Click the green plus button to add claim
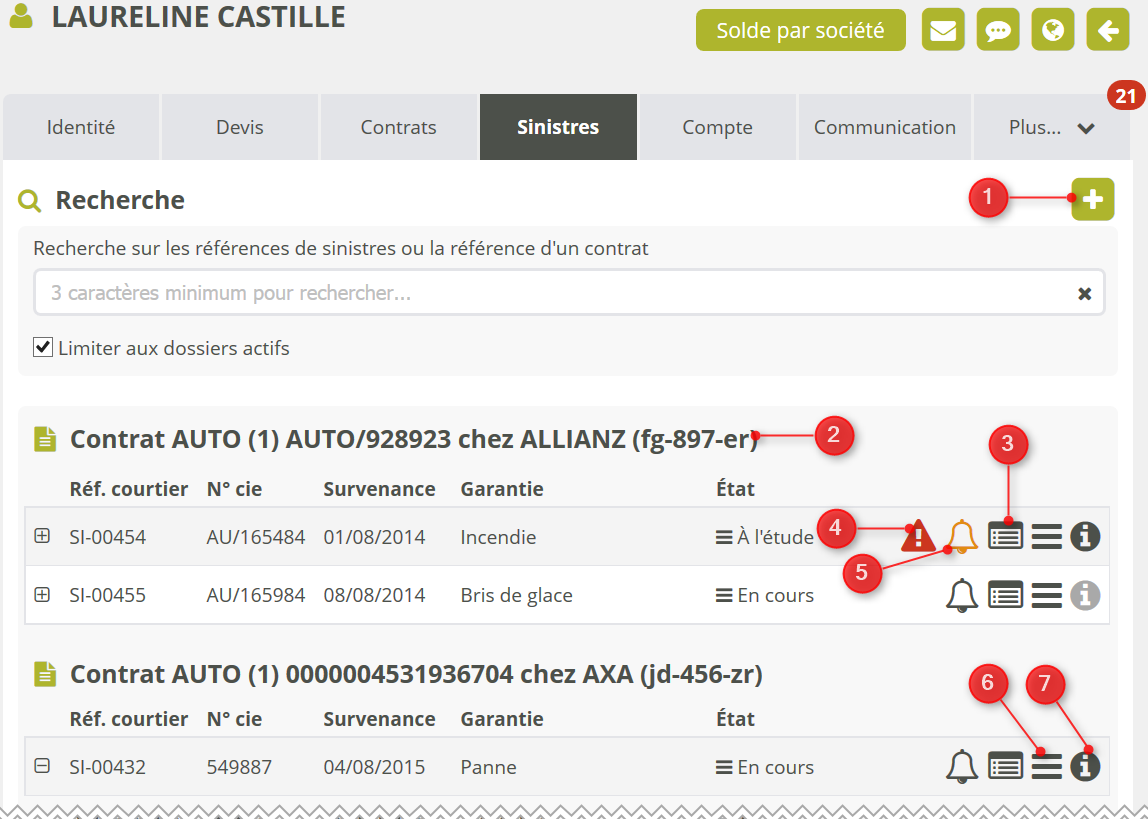This screenshot has width=1148, height=819. [1093, 199]
